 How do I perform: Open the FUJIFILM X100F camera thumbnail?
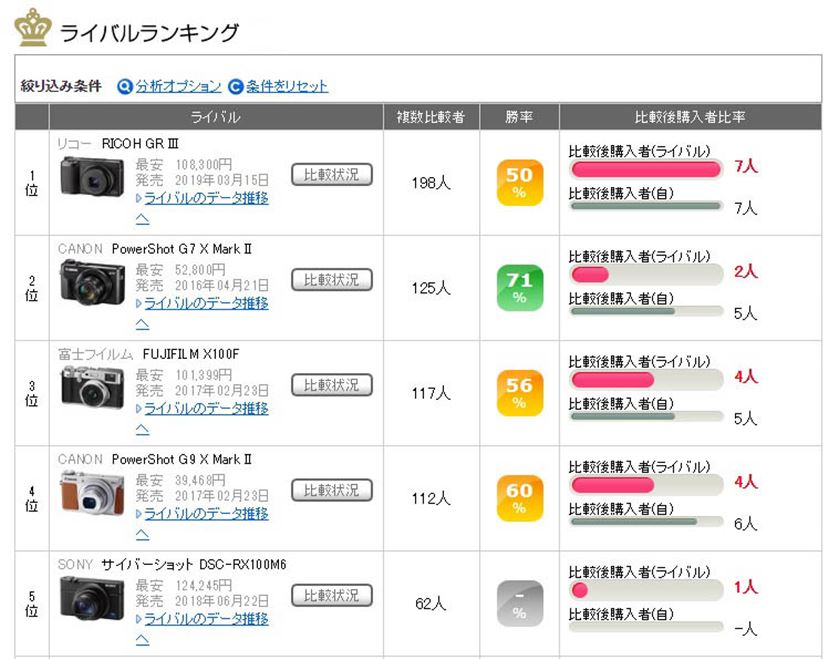pyautogui.click(x=92, y=386)
